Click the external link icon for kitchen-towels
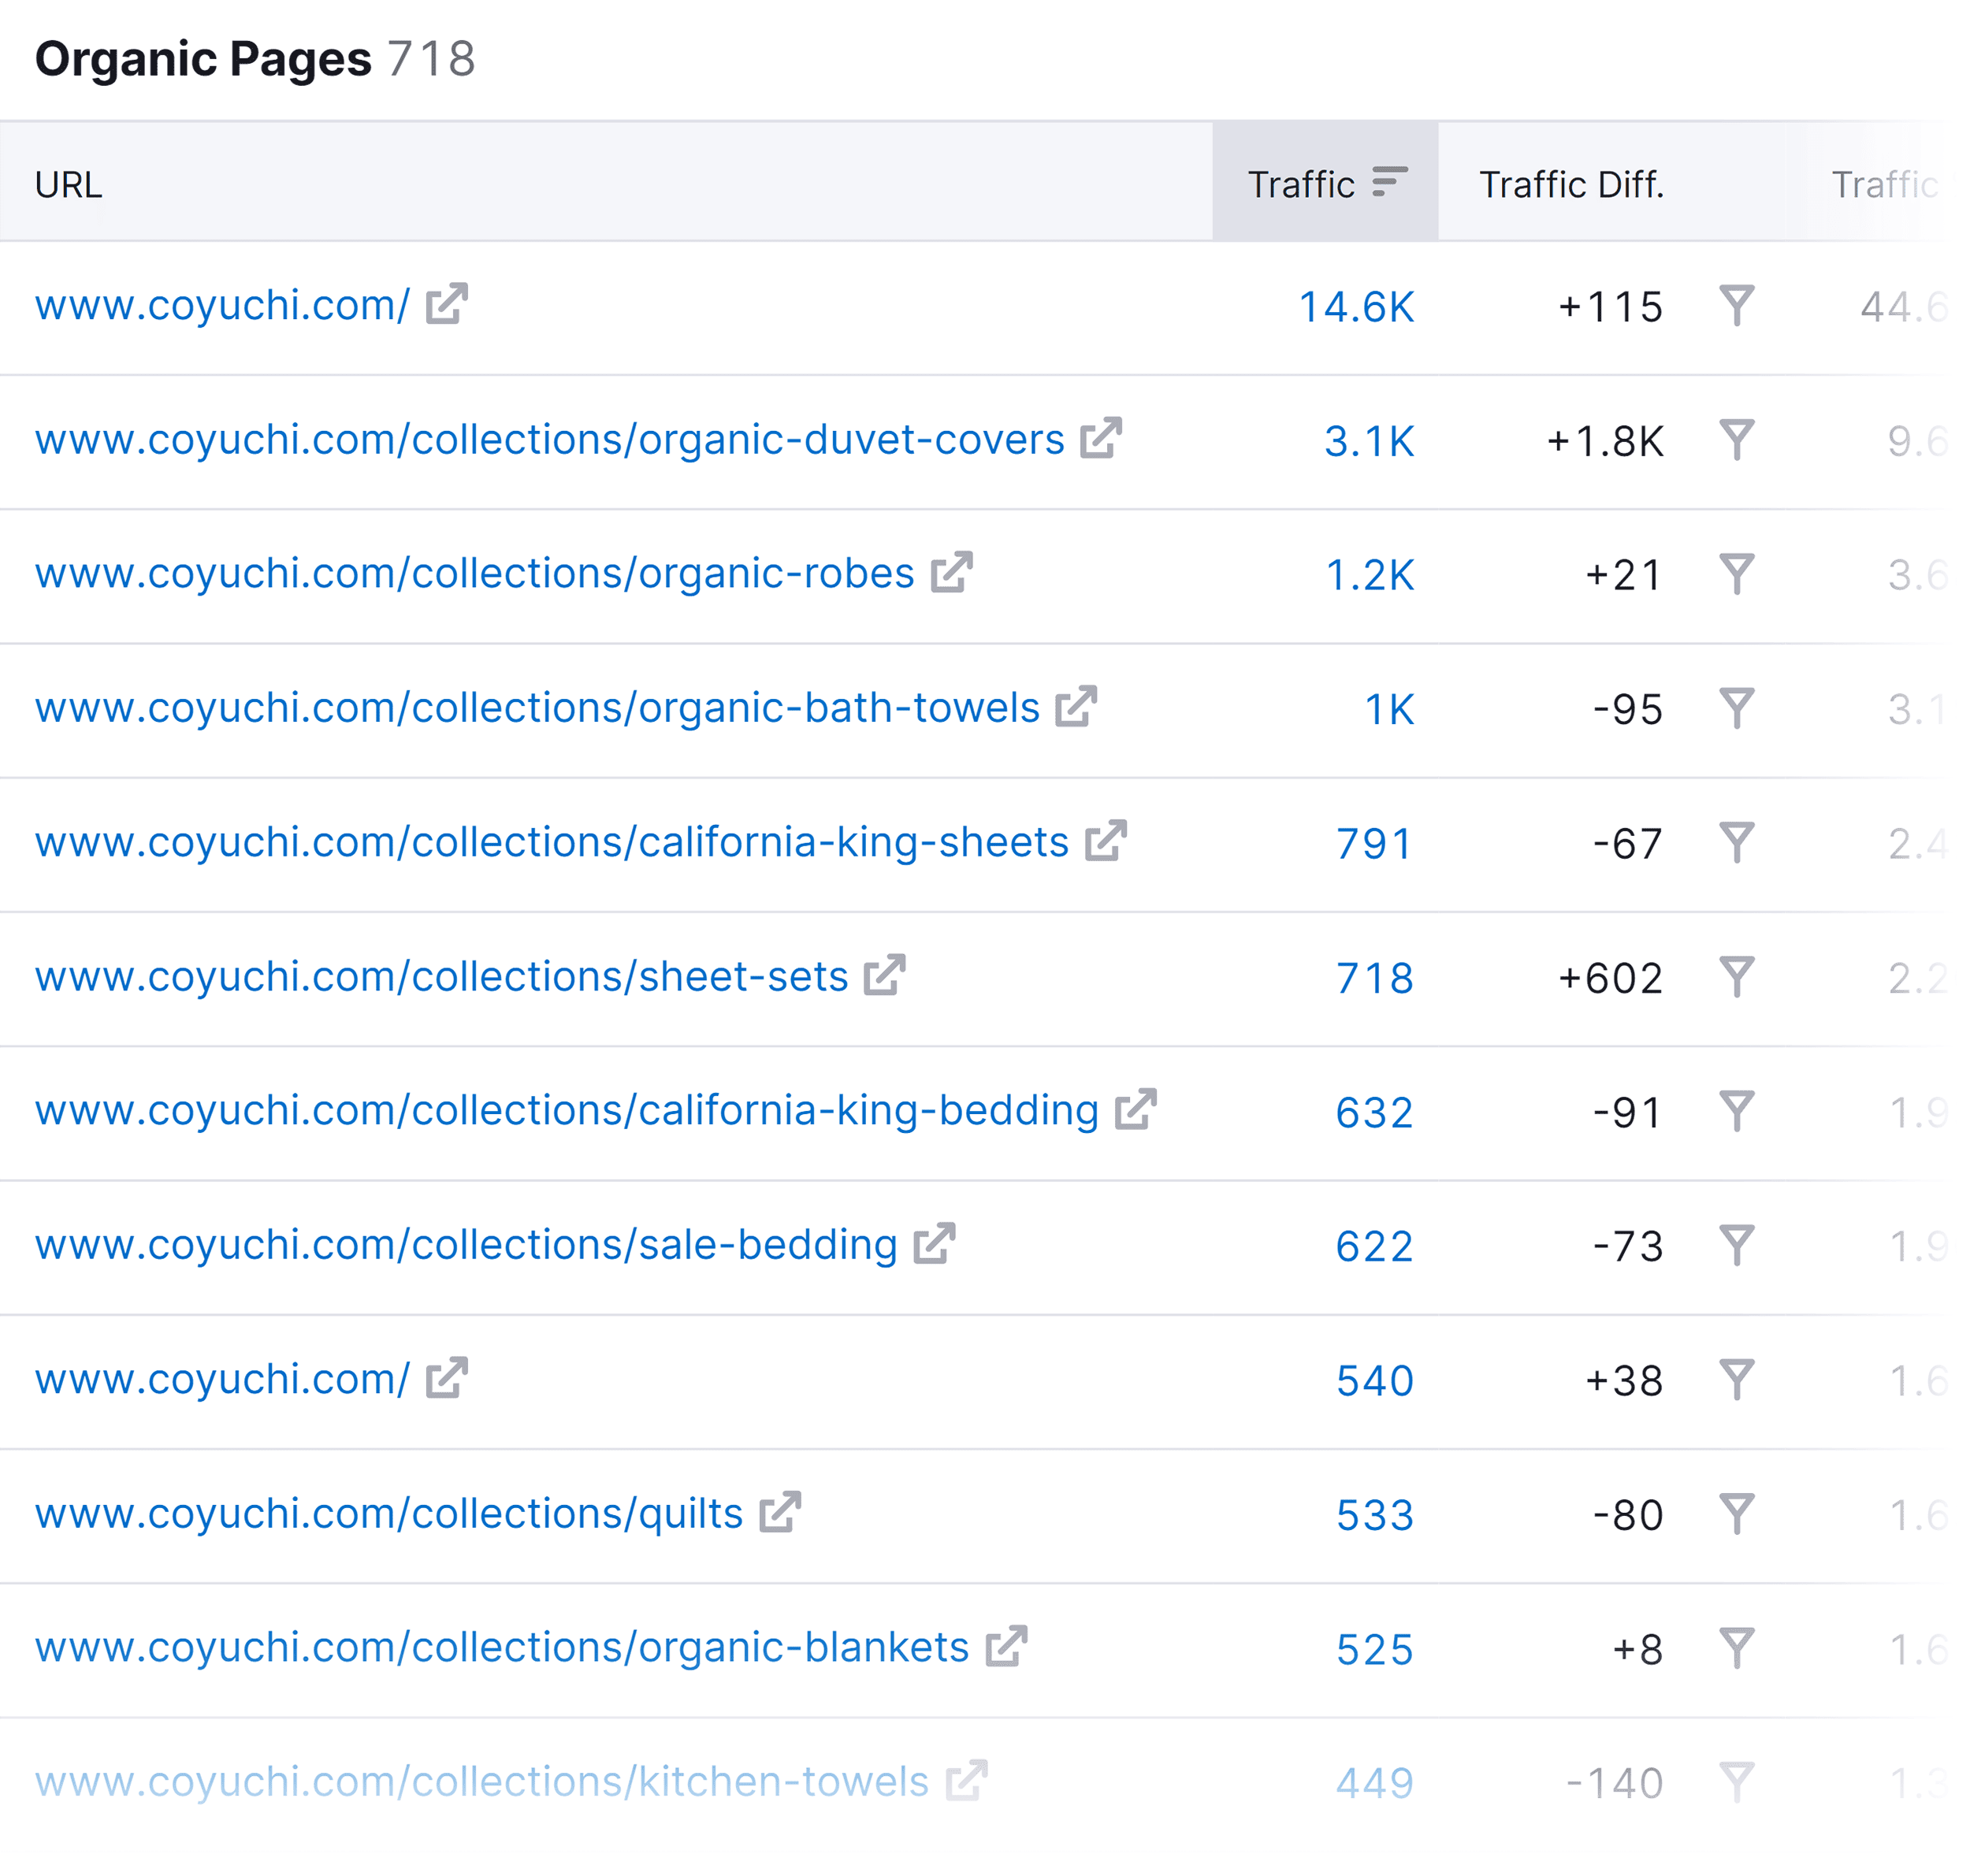 click(x=966, y=1780)
